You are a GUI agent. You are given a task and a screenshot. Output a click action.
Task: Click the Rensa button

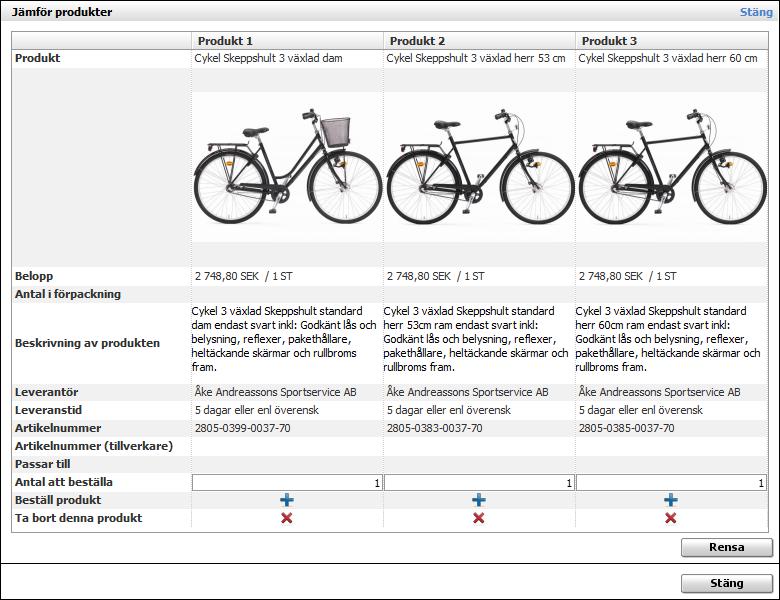pos(726,547)
